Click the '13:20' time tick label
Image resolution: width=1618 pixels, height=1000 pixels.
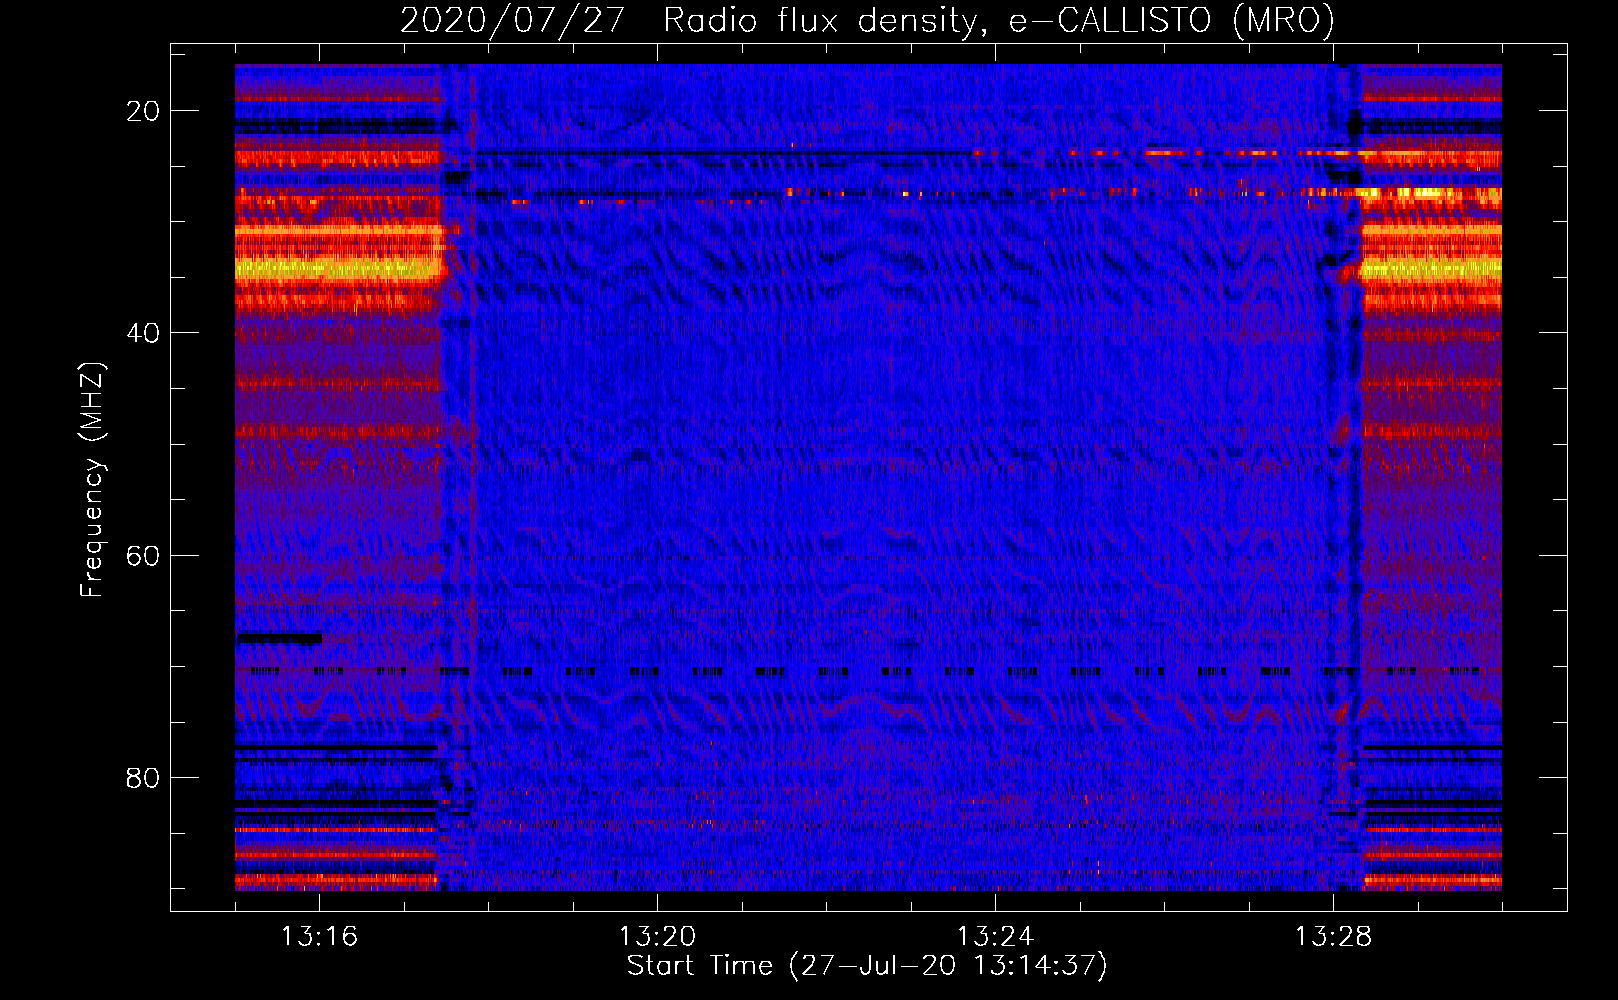[x=657, y=936]
